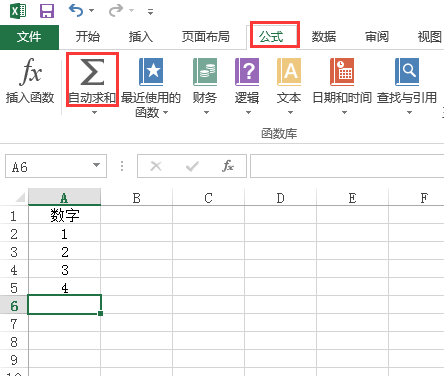Screen dimensions: 444x376
Task: Switch to the 数据 tab
Action: [x=324, y=37]
